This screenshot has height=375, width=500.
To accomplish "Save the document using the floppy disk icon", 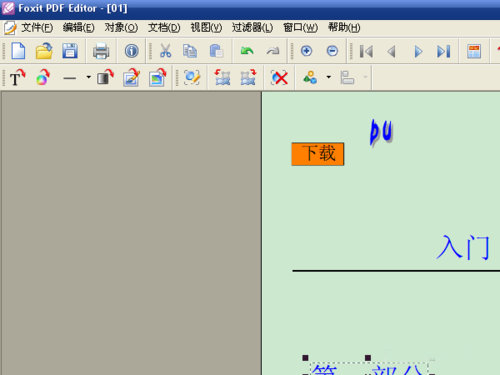I will tap(70, 51).
